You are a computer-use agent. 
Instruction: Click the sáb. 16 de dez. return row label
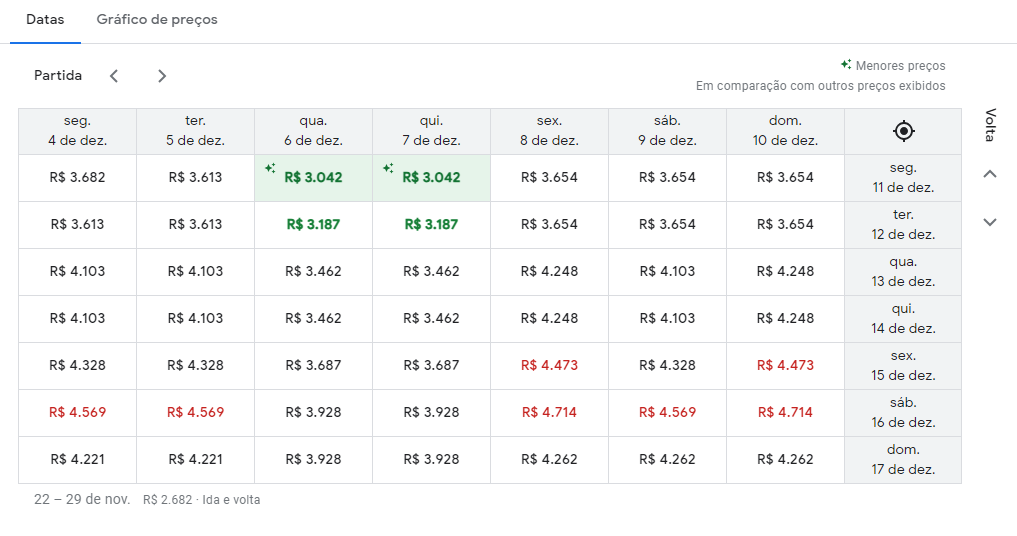[x=903, y=413]
